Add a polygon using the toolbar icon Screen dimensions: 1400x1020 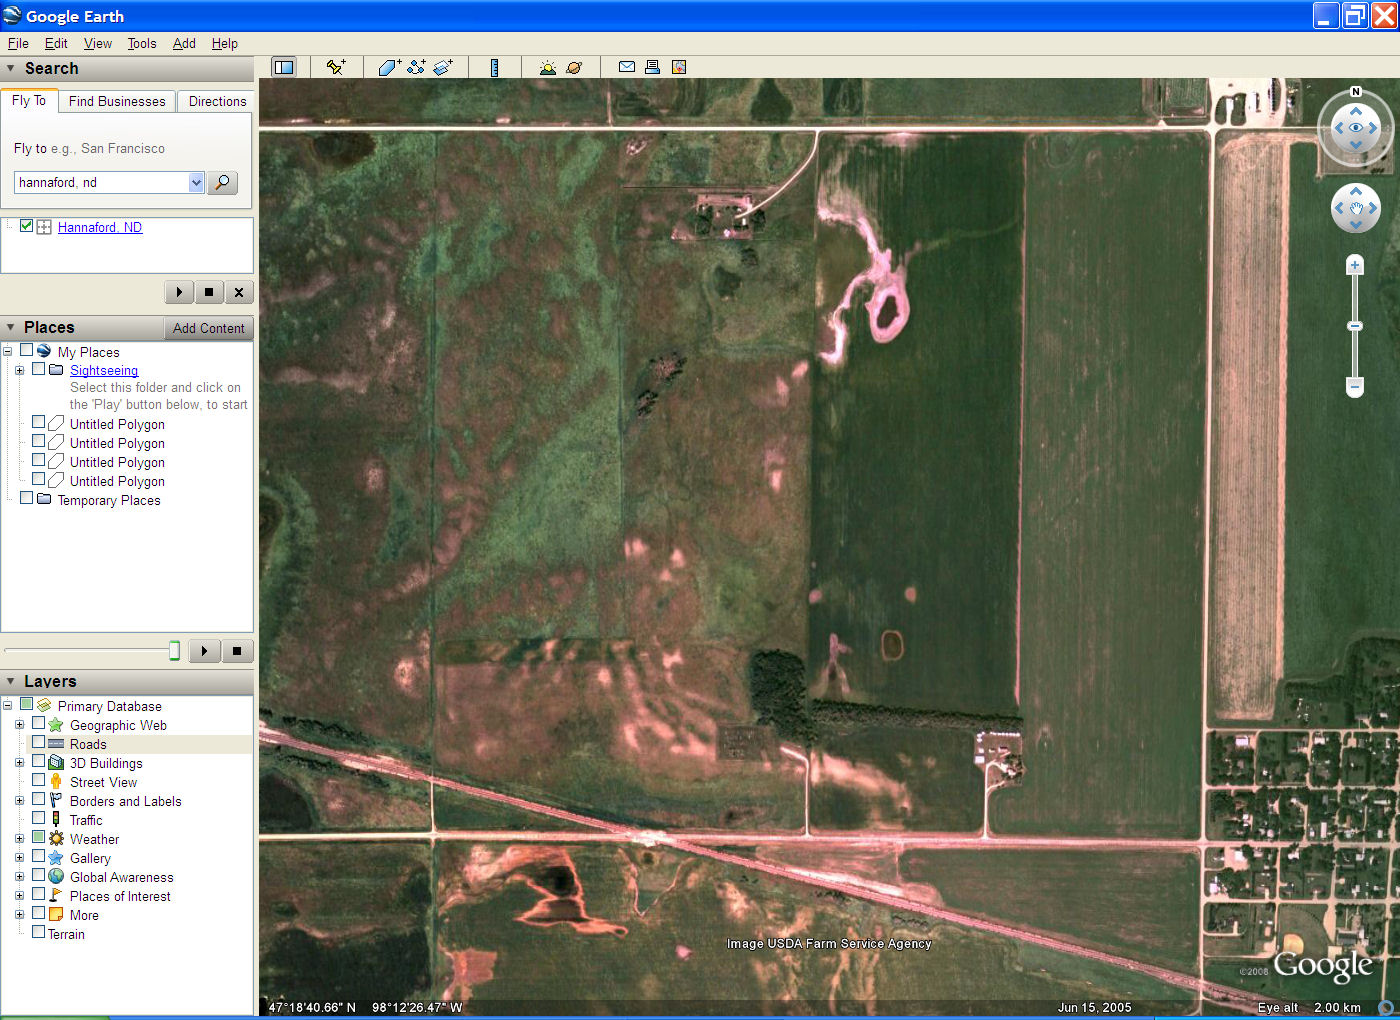(x=389, y=67)
